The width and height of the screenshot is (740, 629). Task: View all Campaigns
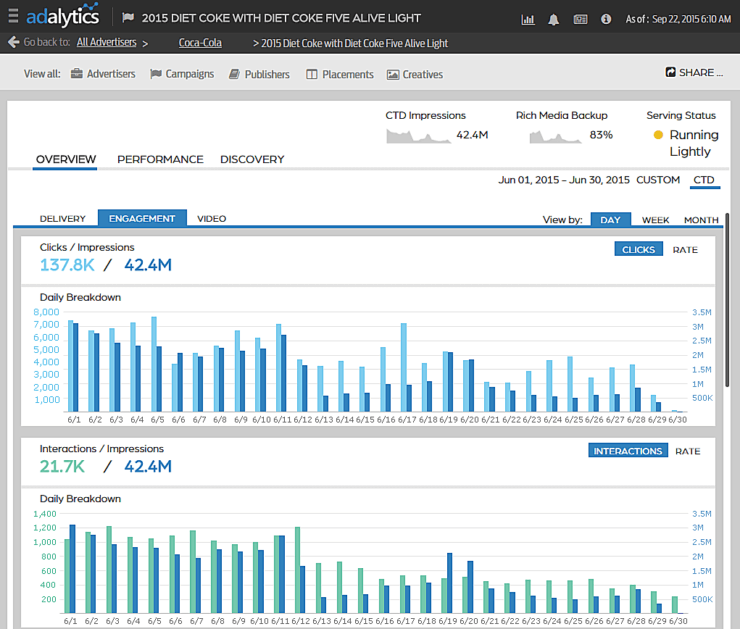tap(182, 74)
